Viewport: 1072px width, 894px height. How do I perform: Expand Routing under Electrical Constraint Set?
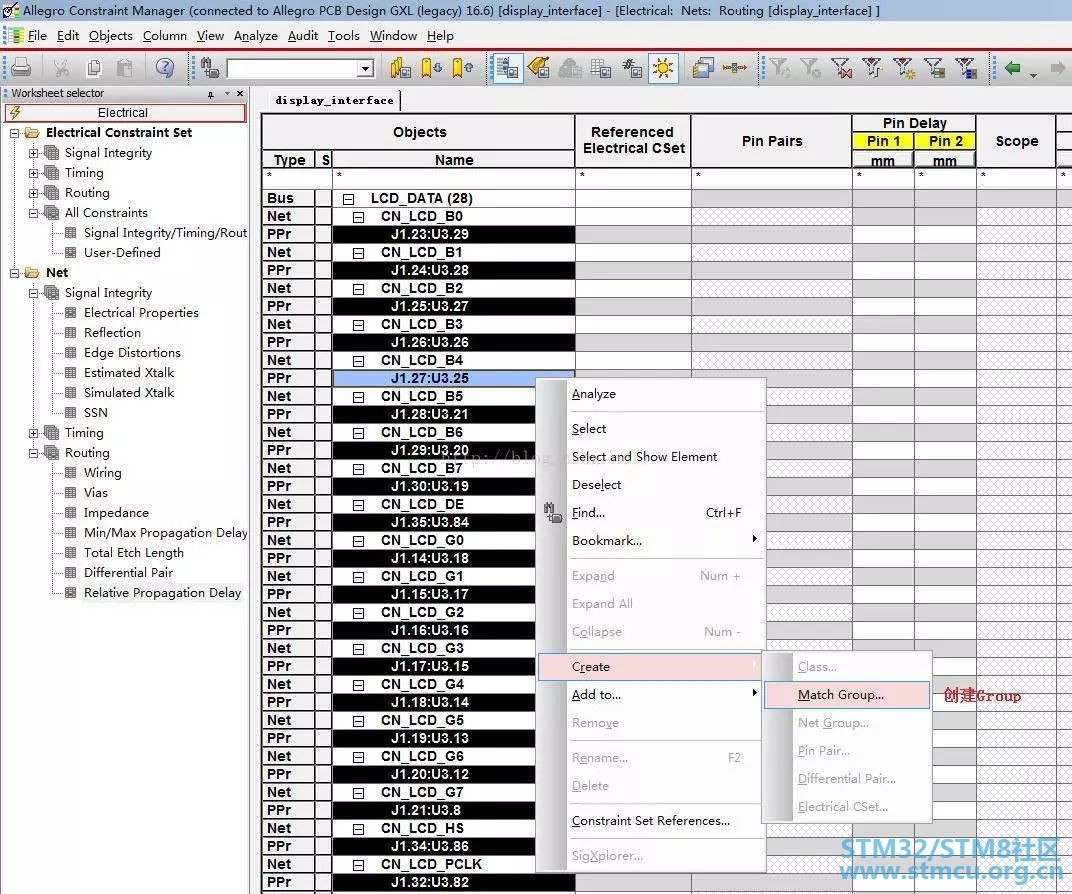(34, 193)
